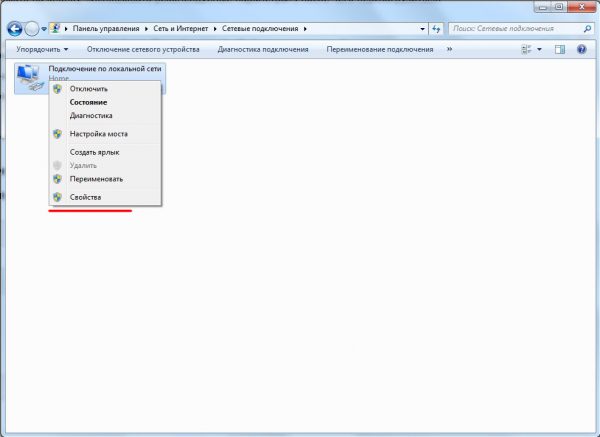
Task: Expand arrow after 'Сеть и Интернет' breadcrumb
Action: tap(215, 29)
